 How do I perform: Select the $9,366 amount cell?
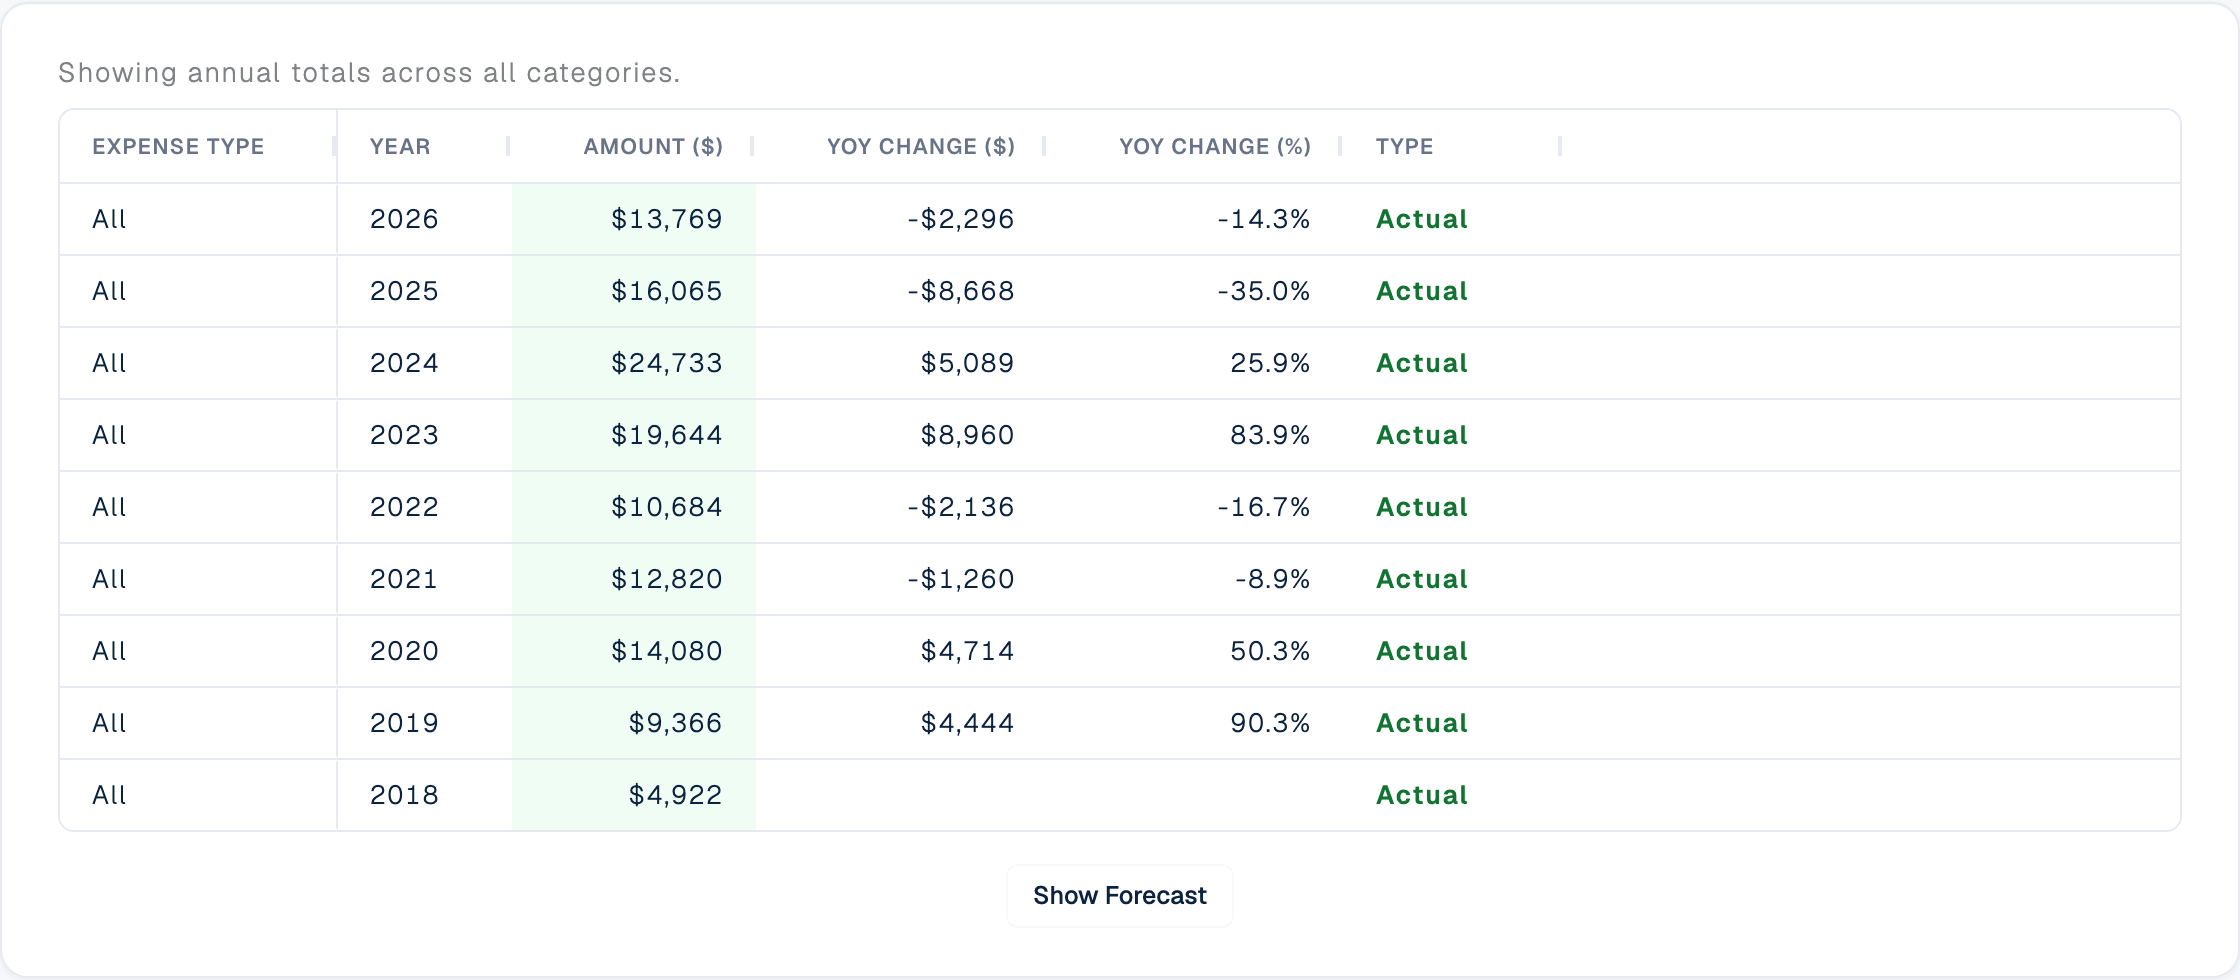tap(634, 723)
